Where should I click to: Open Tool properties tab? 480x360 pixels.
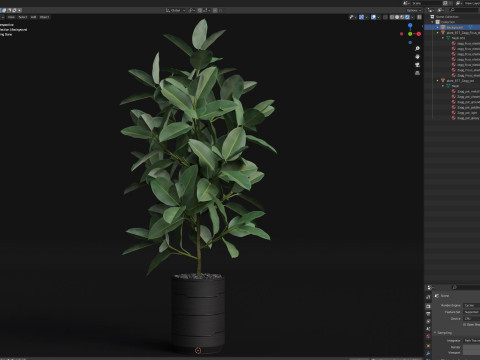pos(428,298)
